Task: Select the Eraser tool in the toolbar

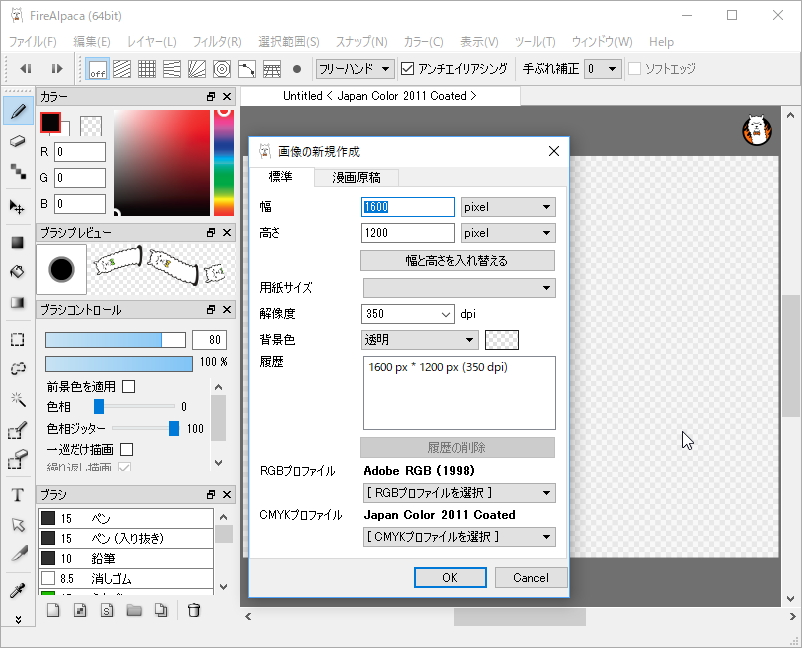Action: click(x=17, y=141)
